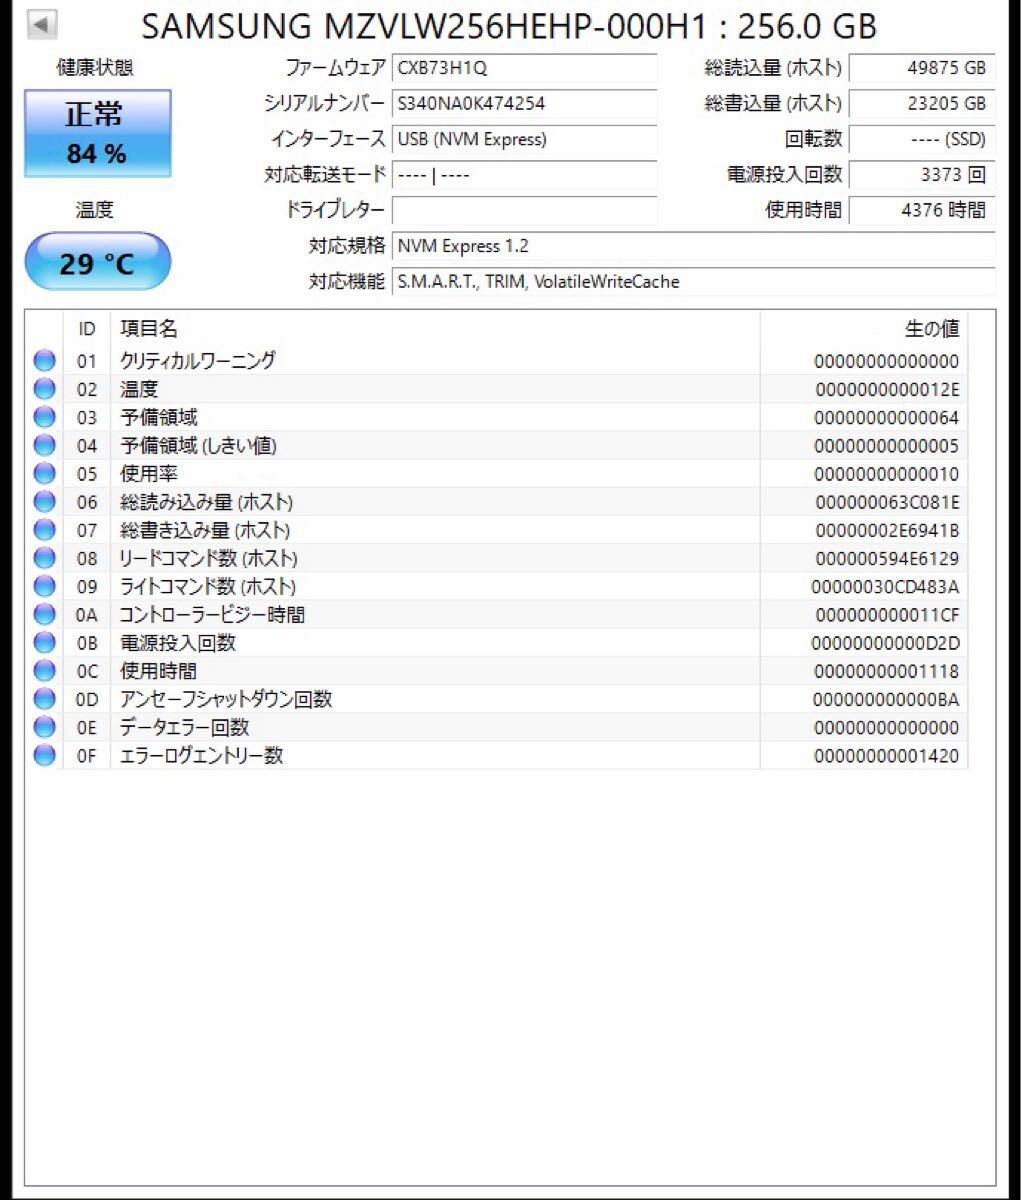Image resolution: width=1021 pixels, height=1200 pixels.
Task: Click the blue status dot for データエラー回数
Action: point(44,727)
